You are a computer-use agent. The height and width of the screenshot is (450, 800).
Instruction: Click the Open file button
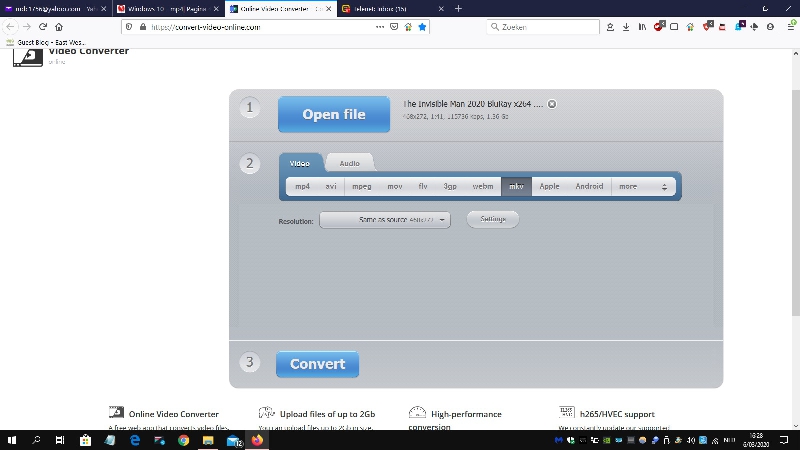pyautogui.click(x=334, y=115)
